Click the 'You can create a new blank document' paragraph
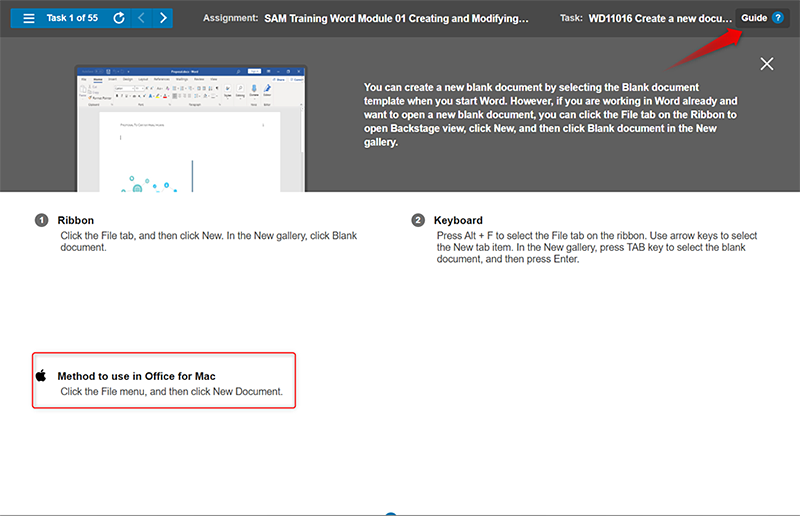800x516 pixels. [x=551, y=115]
